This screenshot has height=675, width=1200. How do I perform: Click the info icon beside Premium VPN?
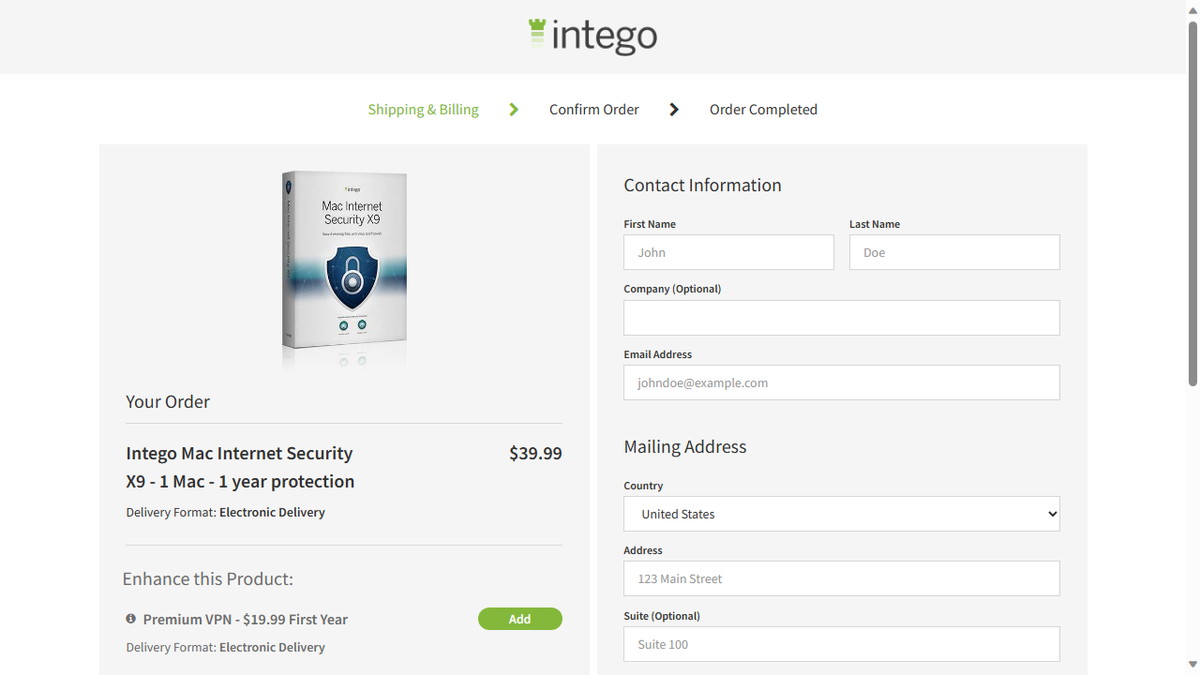point(130,619)
